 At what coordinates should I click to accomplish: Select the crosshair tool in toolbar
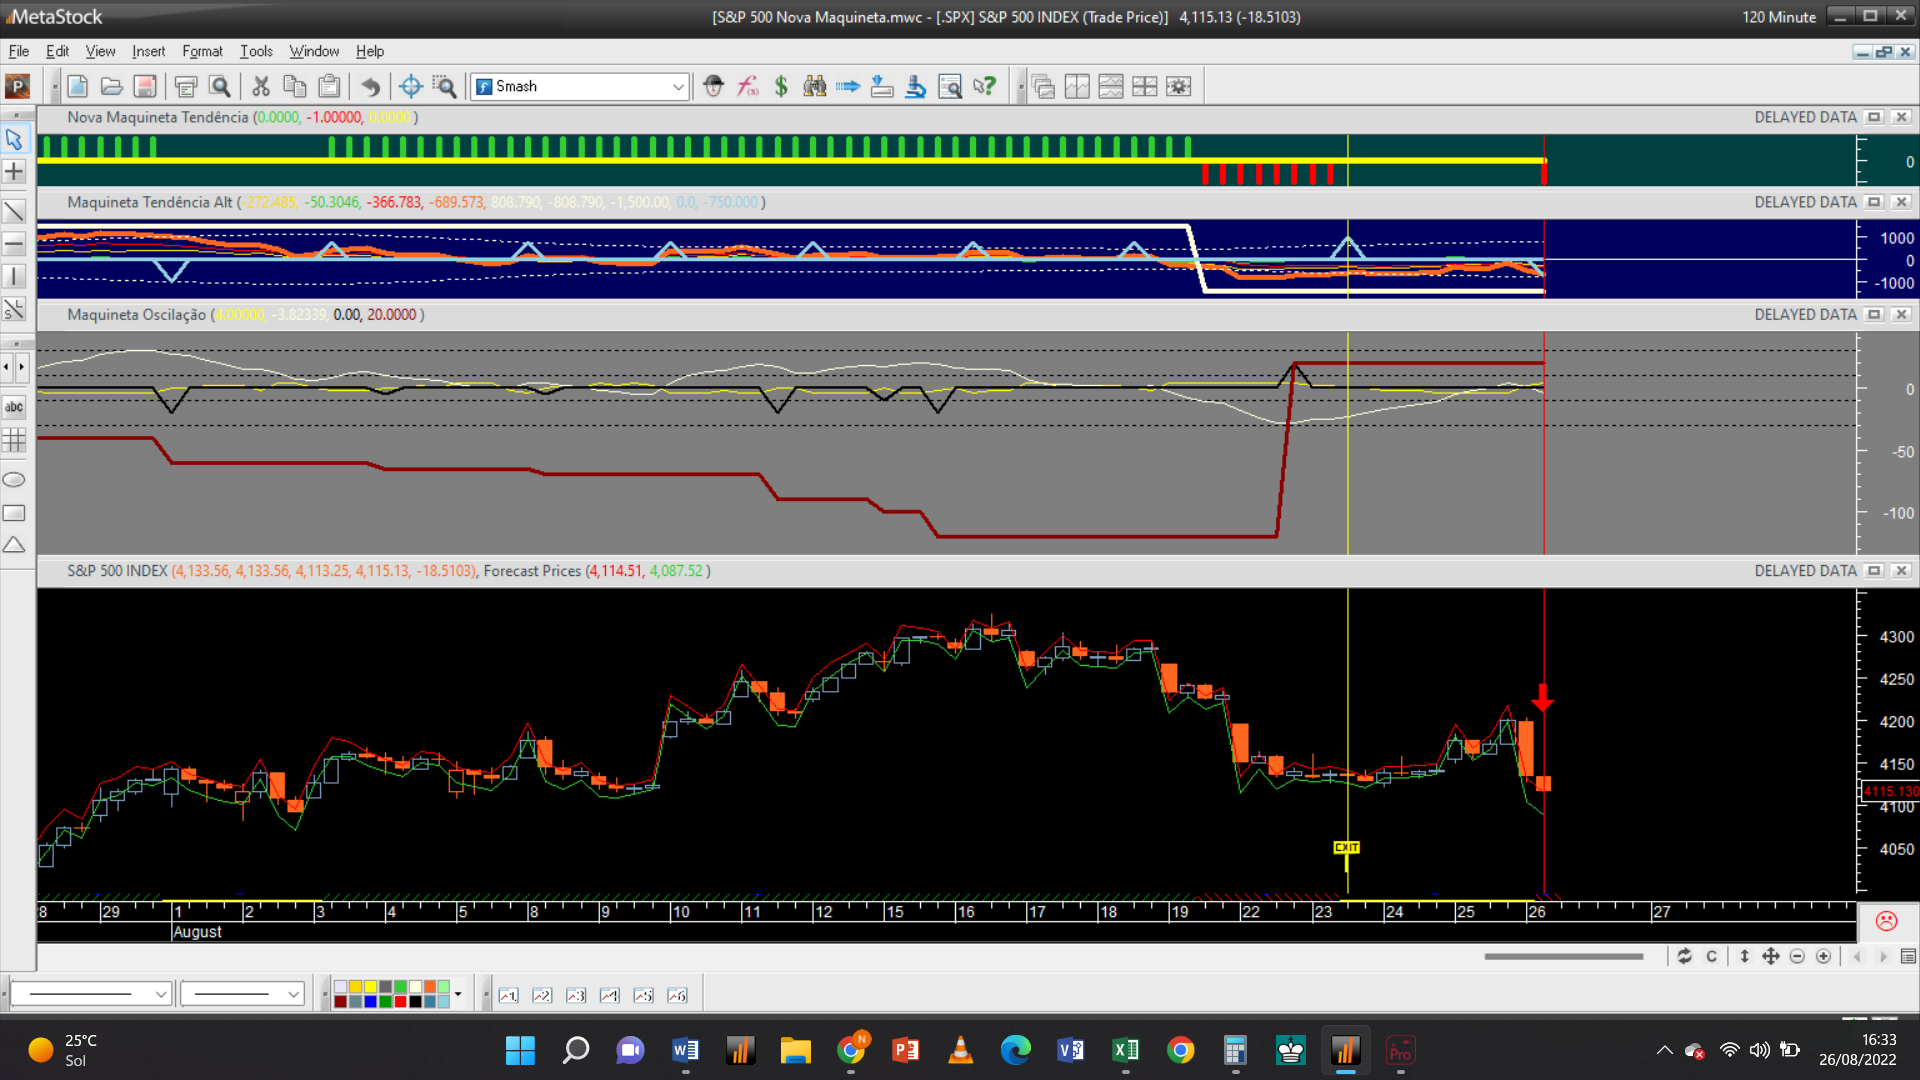click(410, 87)
